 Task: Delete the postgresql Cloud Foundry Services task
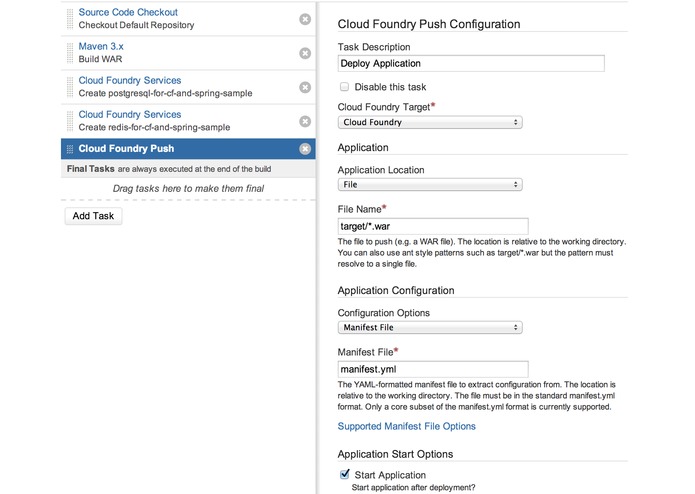[305, 87]
